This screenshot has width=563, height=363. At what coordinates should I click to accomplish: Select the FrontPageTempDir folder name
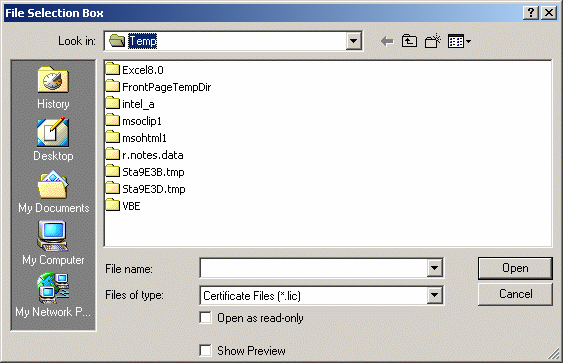click(x=167, y=87)
